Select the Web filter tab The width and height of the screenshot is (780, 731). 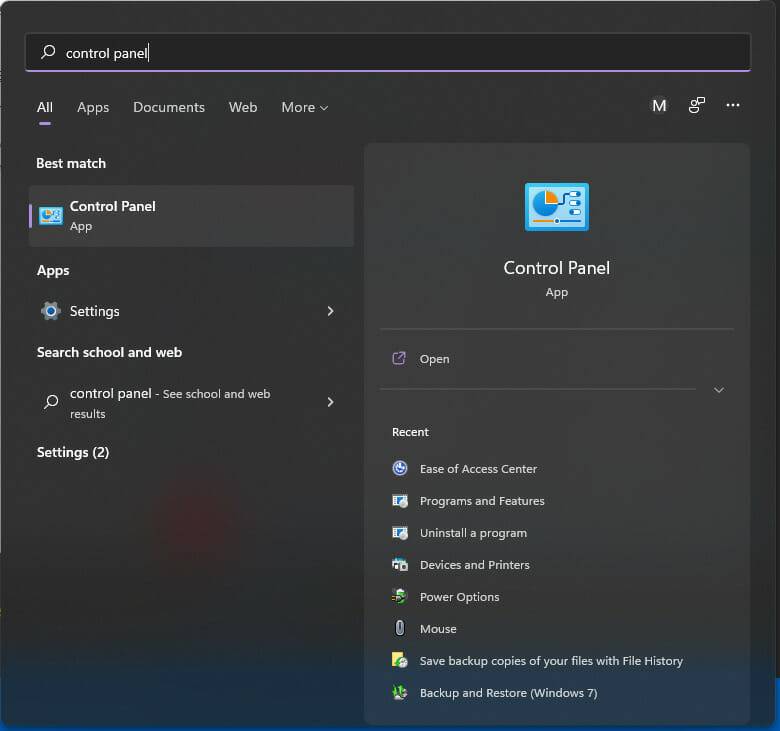(243, 107)
